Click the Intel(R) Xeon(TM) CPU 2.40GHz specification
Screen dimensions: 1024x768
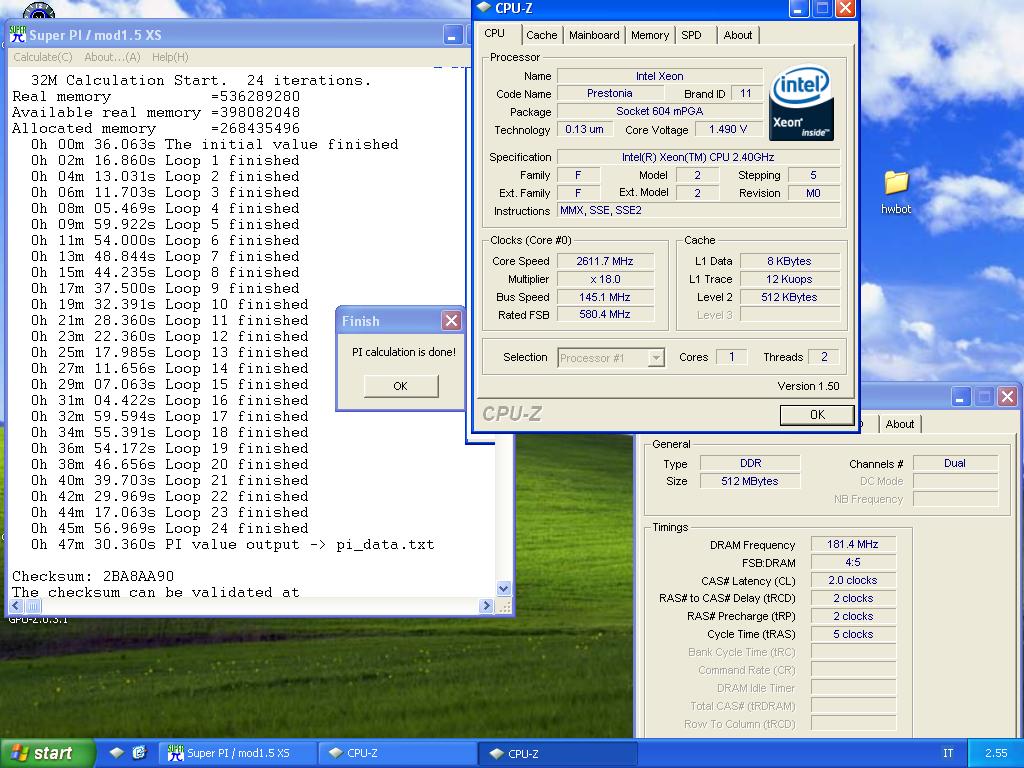(698, 157)
